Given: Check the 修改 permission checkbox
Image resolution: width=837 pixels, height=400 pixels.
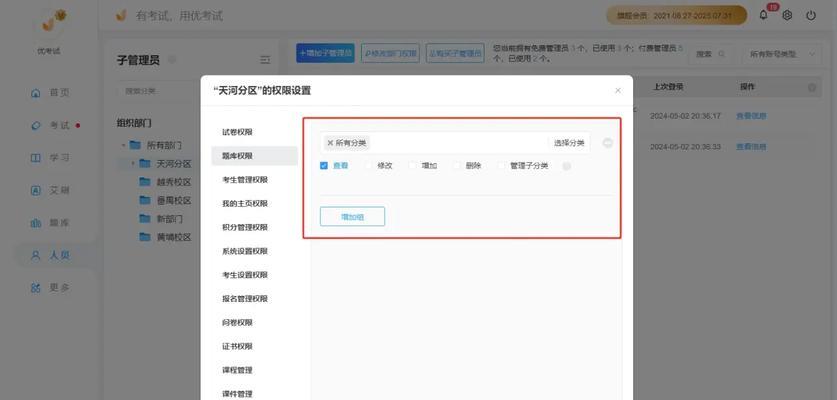Looking at the screenshot, I should (x=368, y=166).
